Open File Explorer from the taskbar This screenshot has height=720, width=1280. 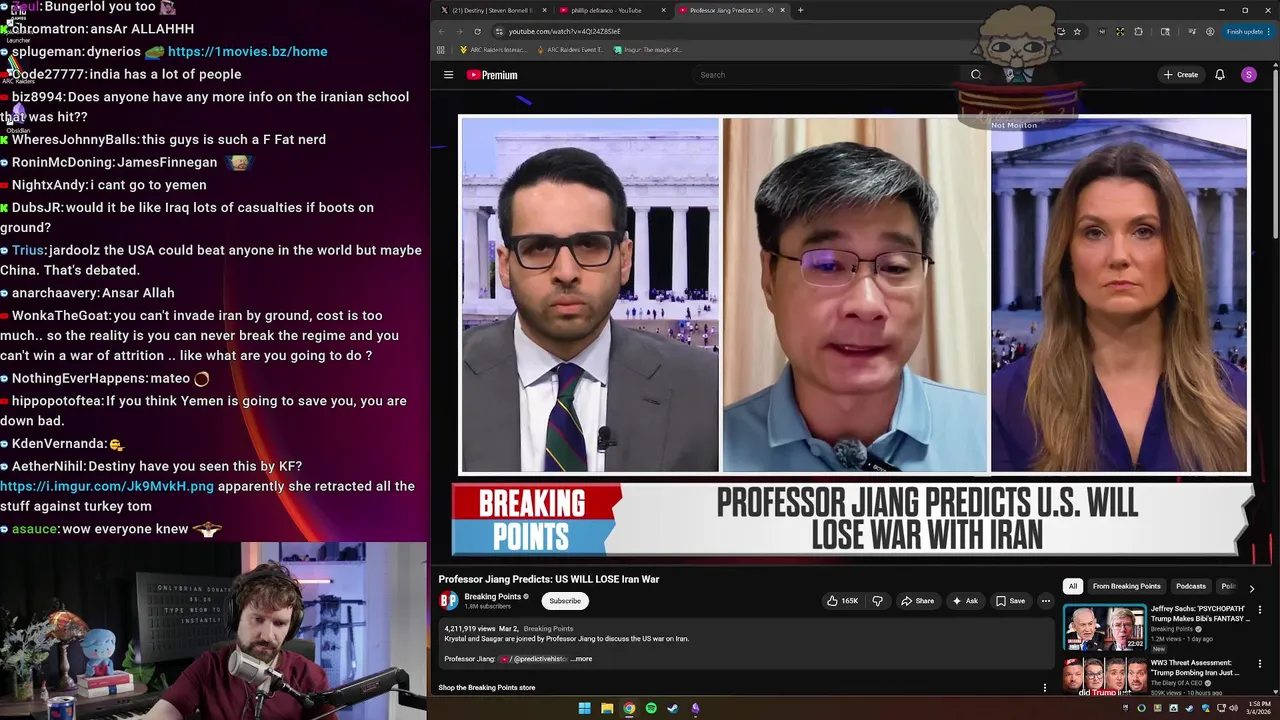click(x=607, y=708)
